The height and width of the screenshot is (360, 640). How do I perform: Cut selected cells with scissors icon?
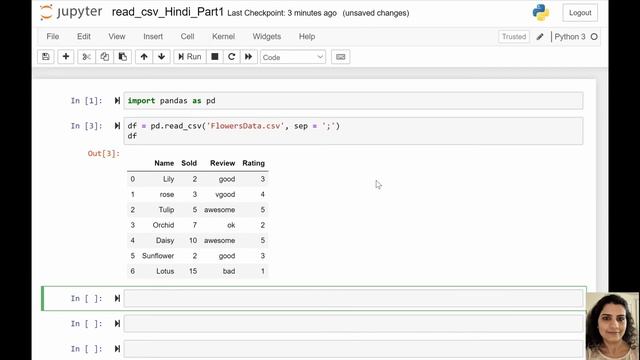(x=86, y=57)
